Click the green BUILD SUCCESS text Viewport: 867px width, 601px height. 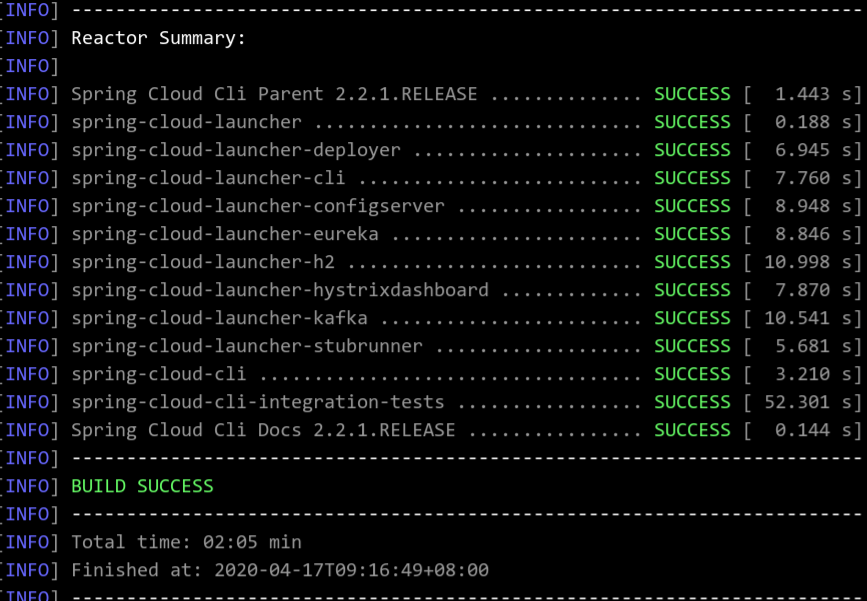(143, 486)
